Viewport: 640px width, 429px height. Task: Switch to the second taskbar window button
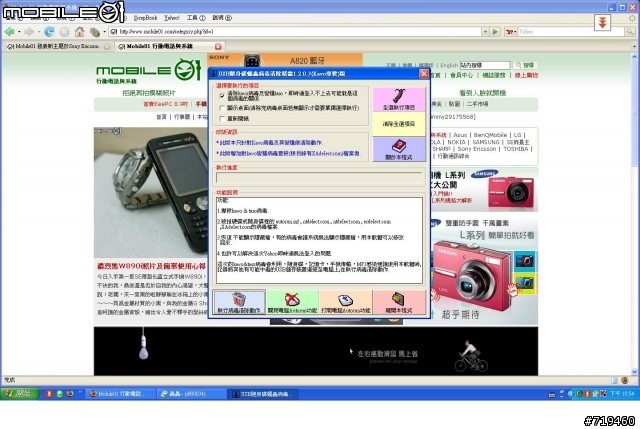tap(191, 394)
